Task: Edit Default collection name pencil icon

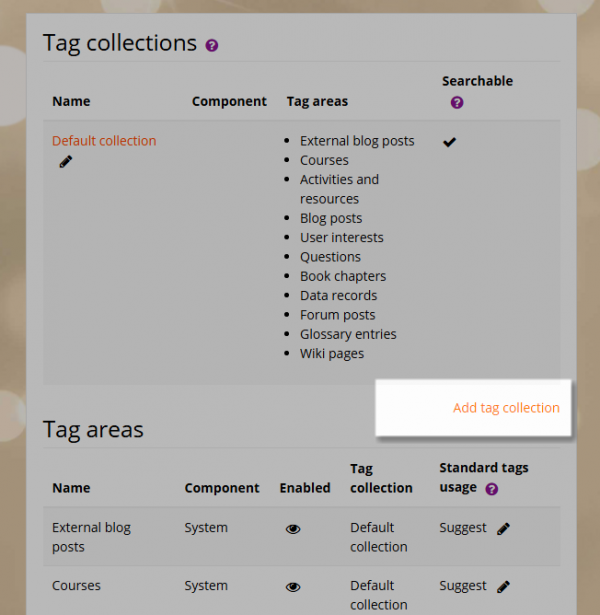Action: pos(65,162)
